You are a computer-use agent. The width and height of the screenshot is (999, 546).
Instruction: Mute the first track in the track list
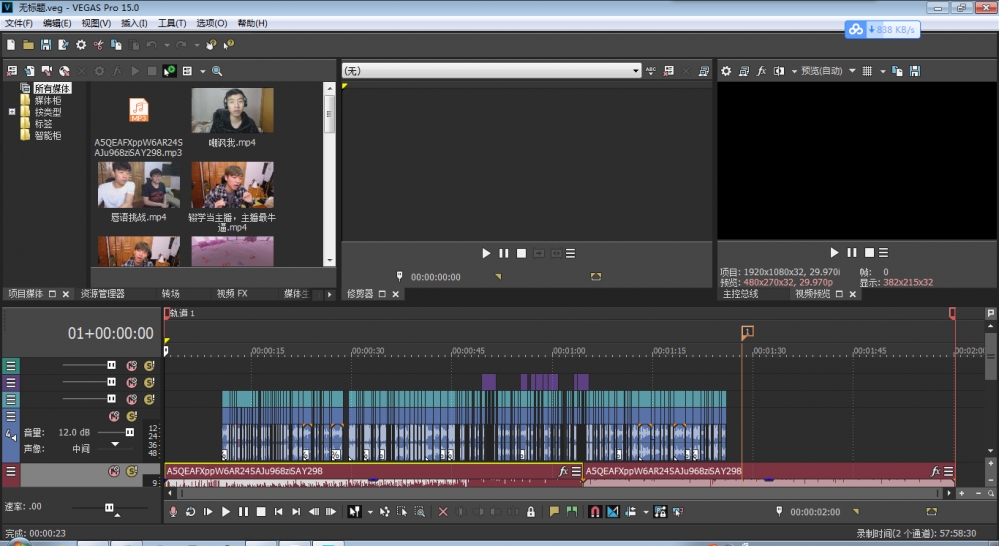coord(131,366)
